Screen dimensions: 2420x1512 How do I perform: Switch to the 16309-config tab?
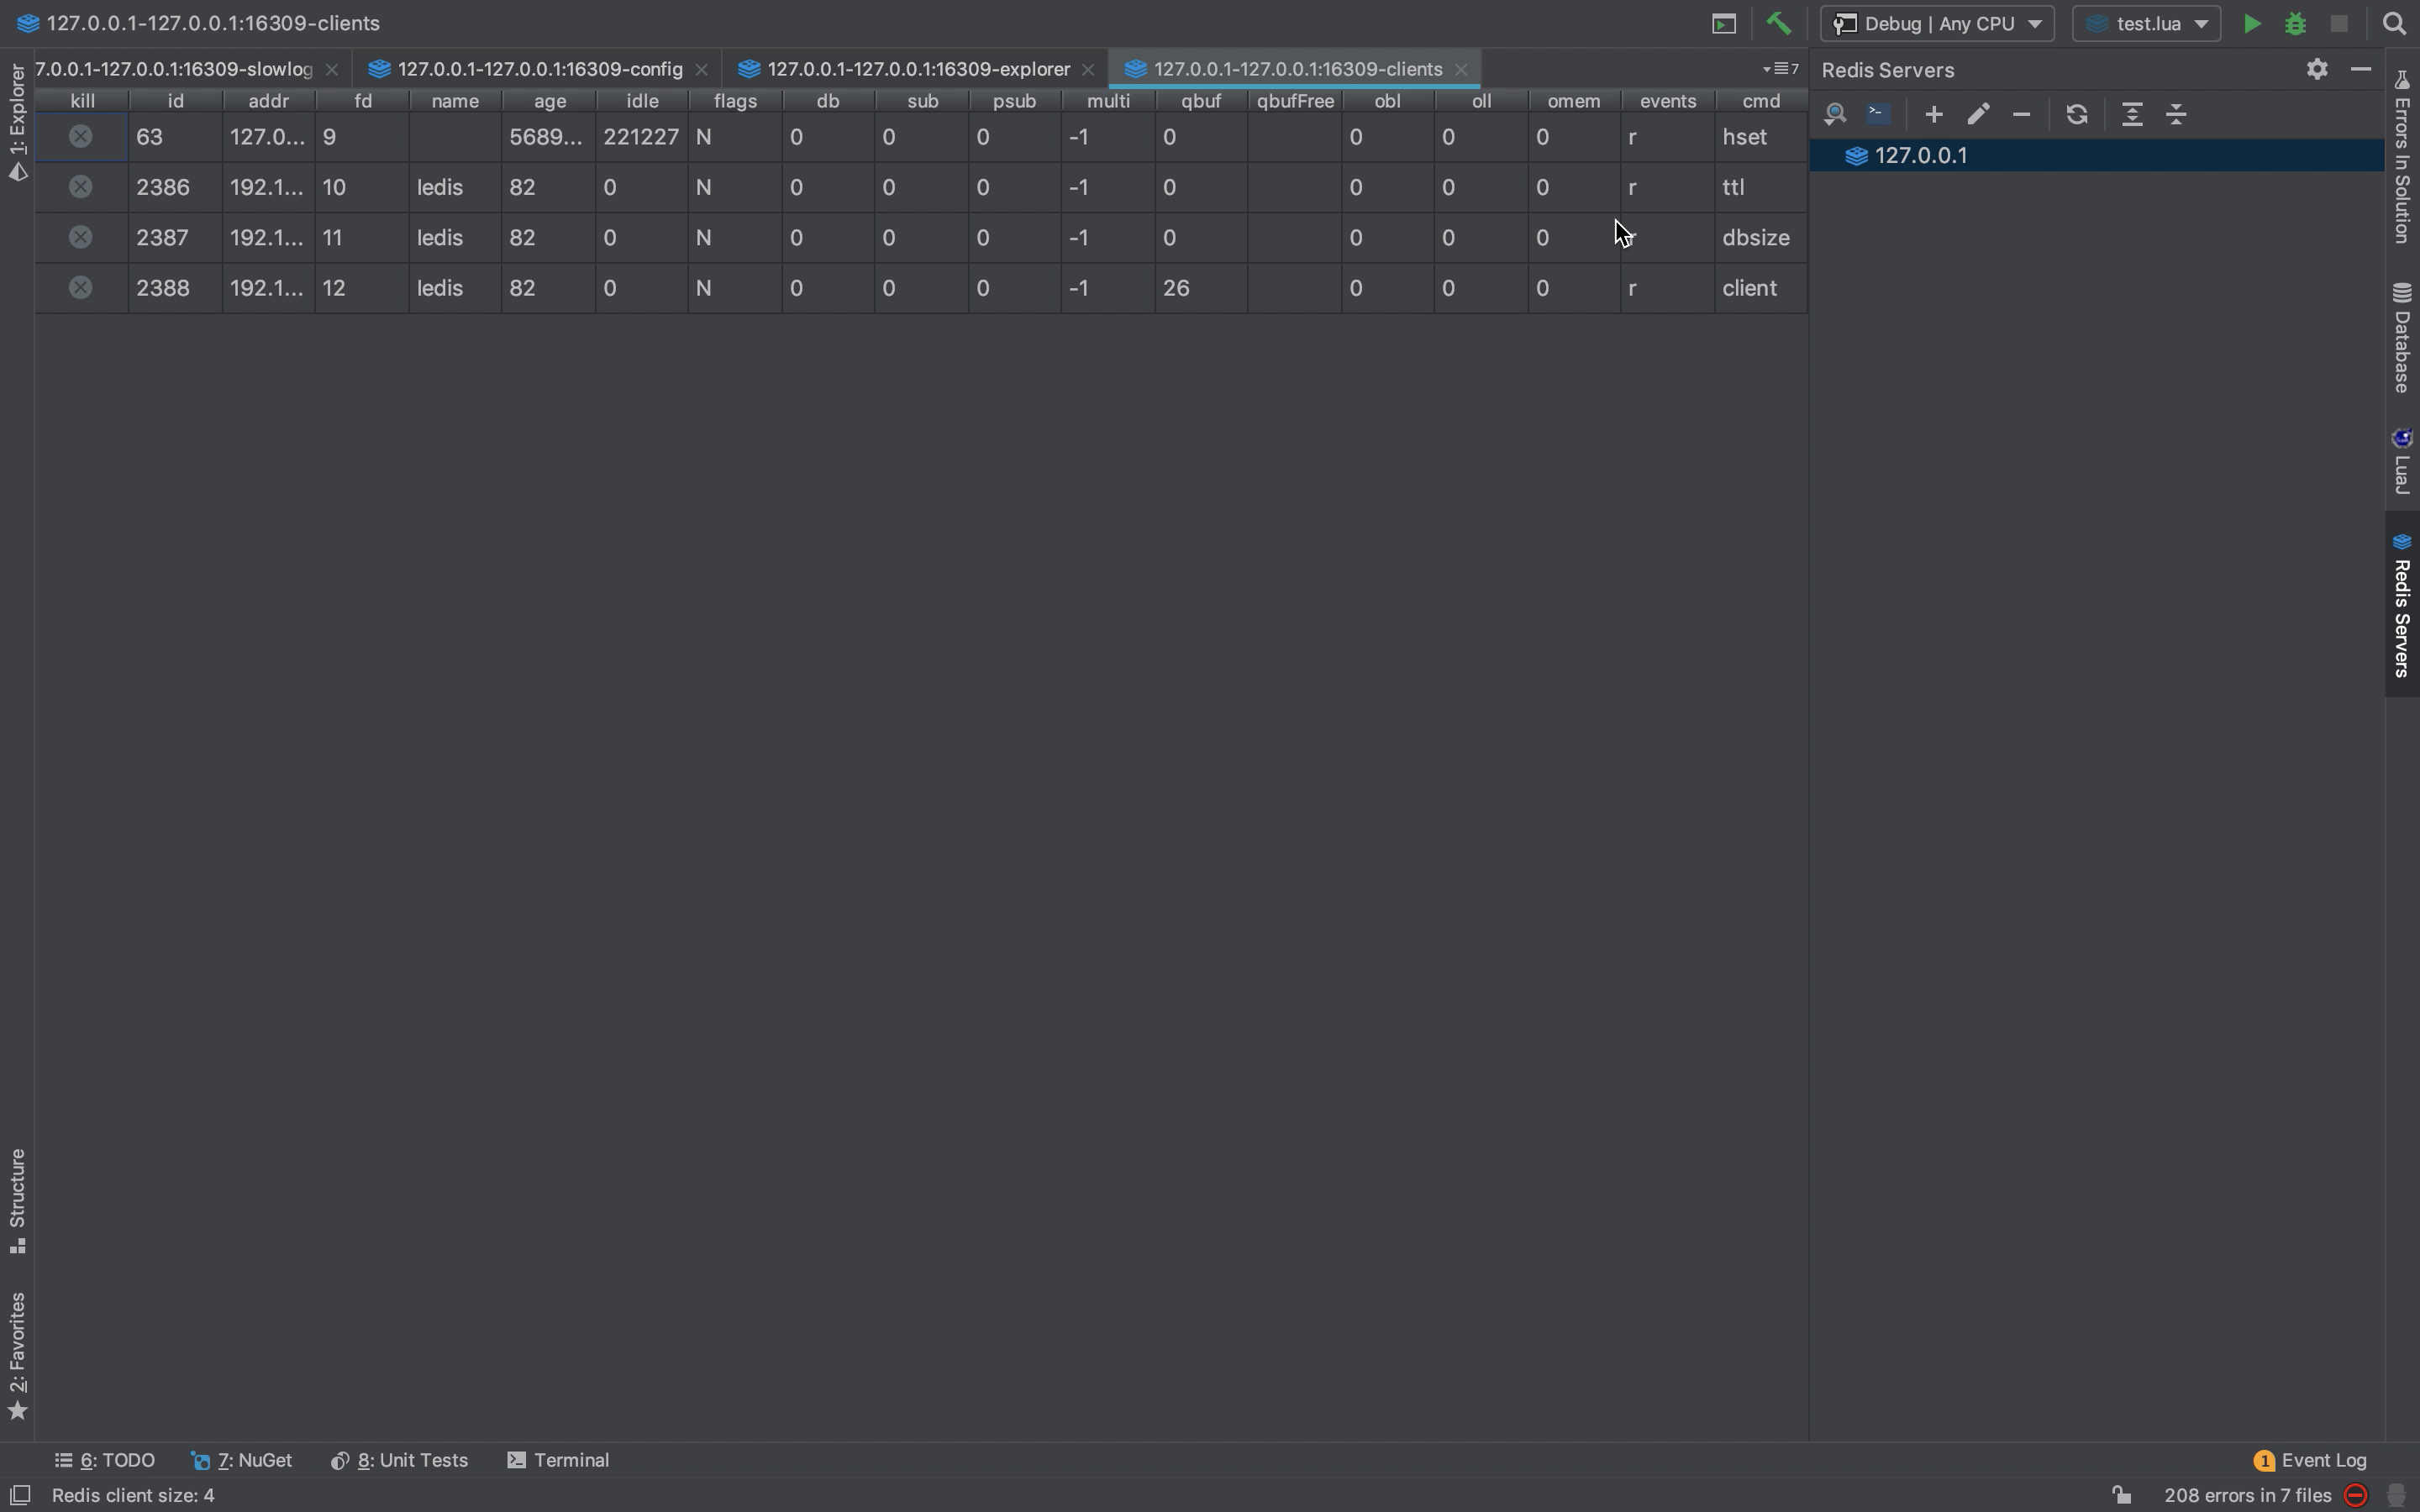coord(538,69)
